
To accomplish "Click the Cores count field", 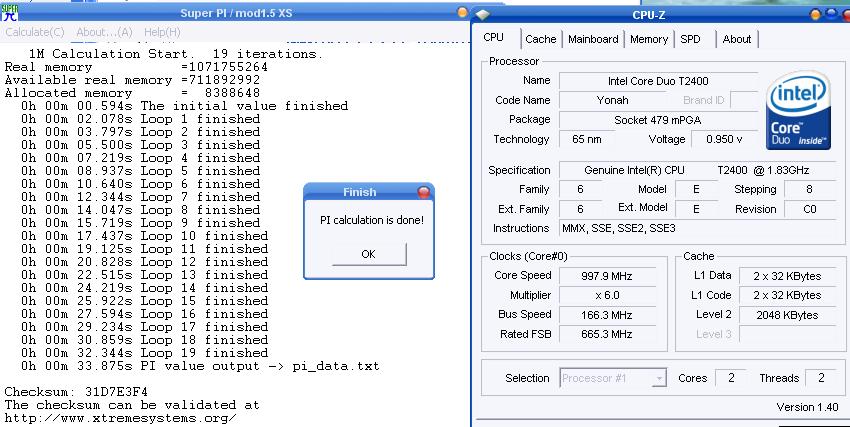I will click(731, 378).
